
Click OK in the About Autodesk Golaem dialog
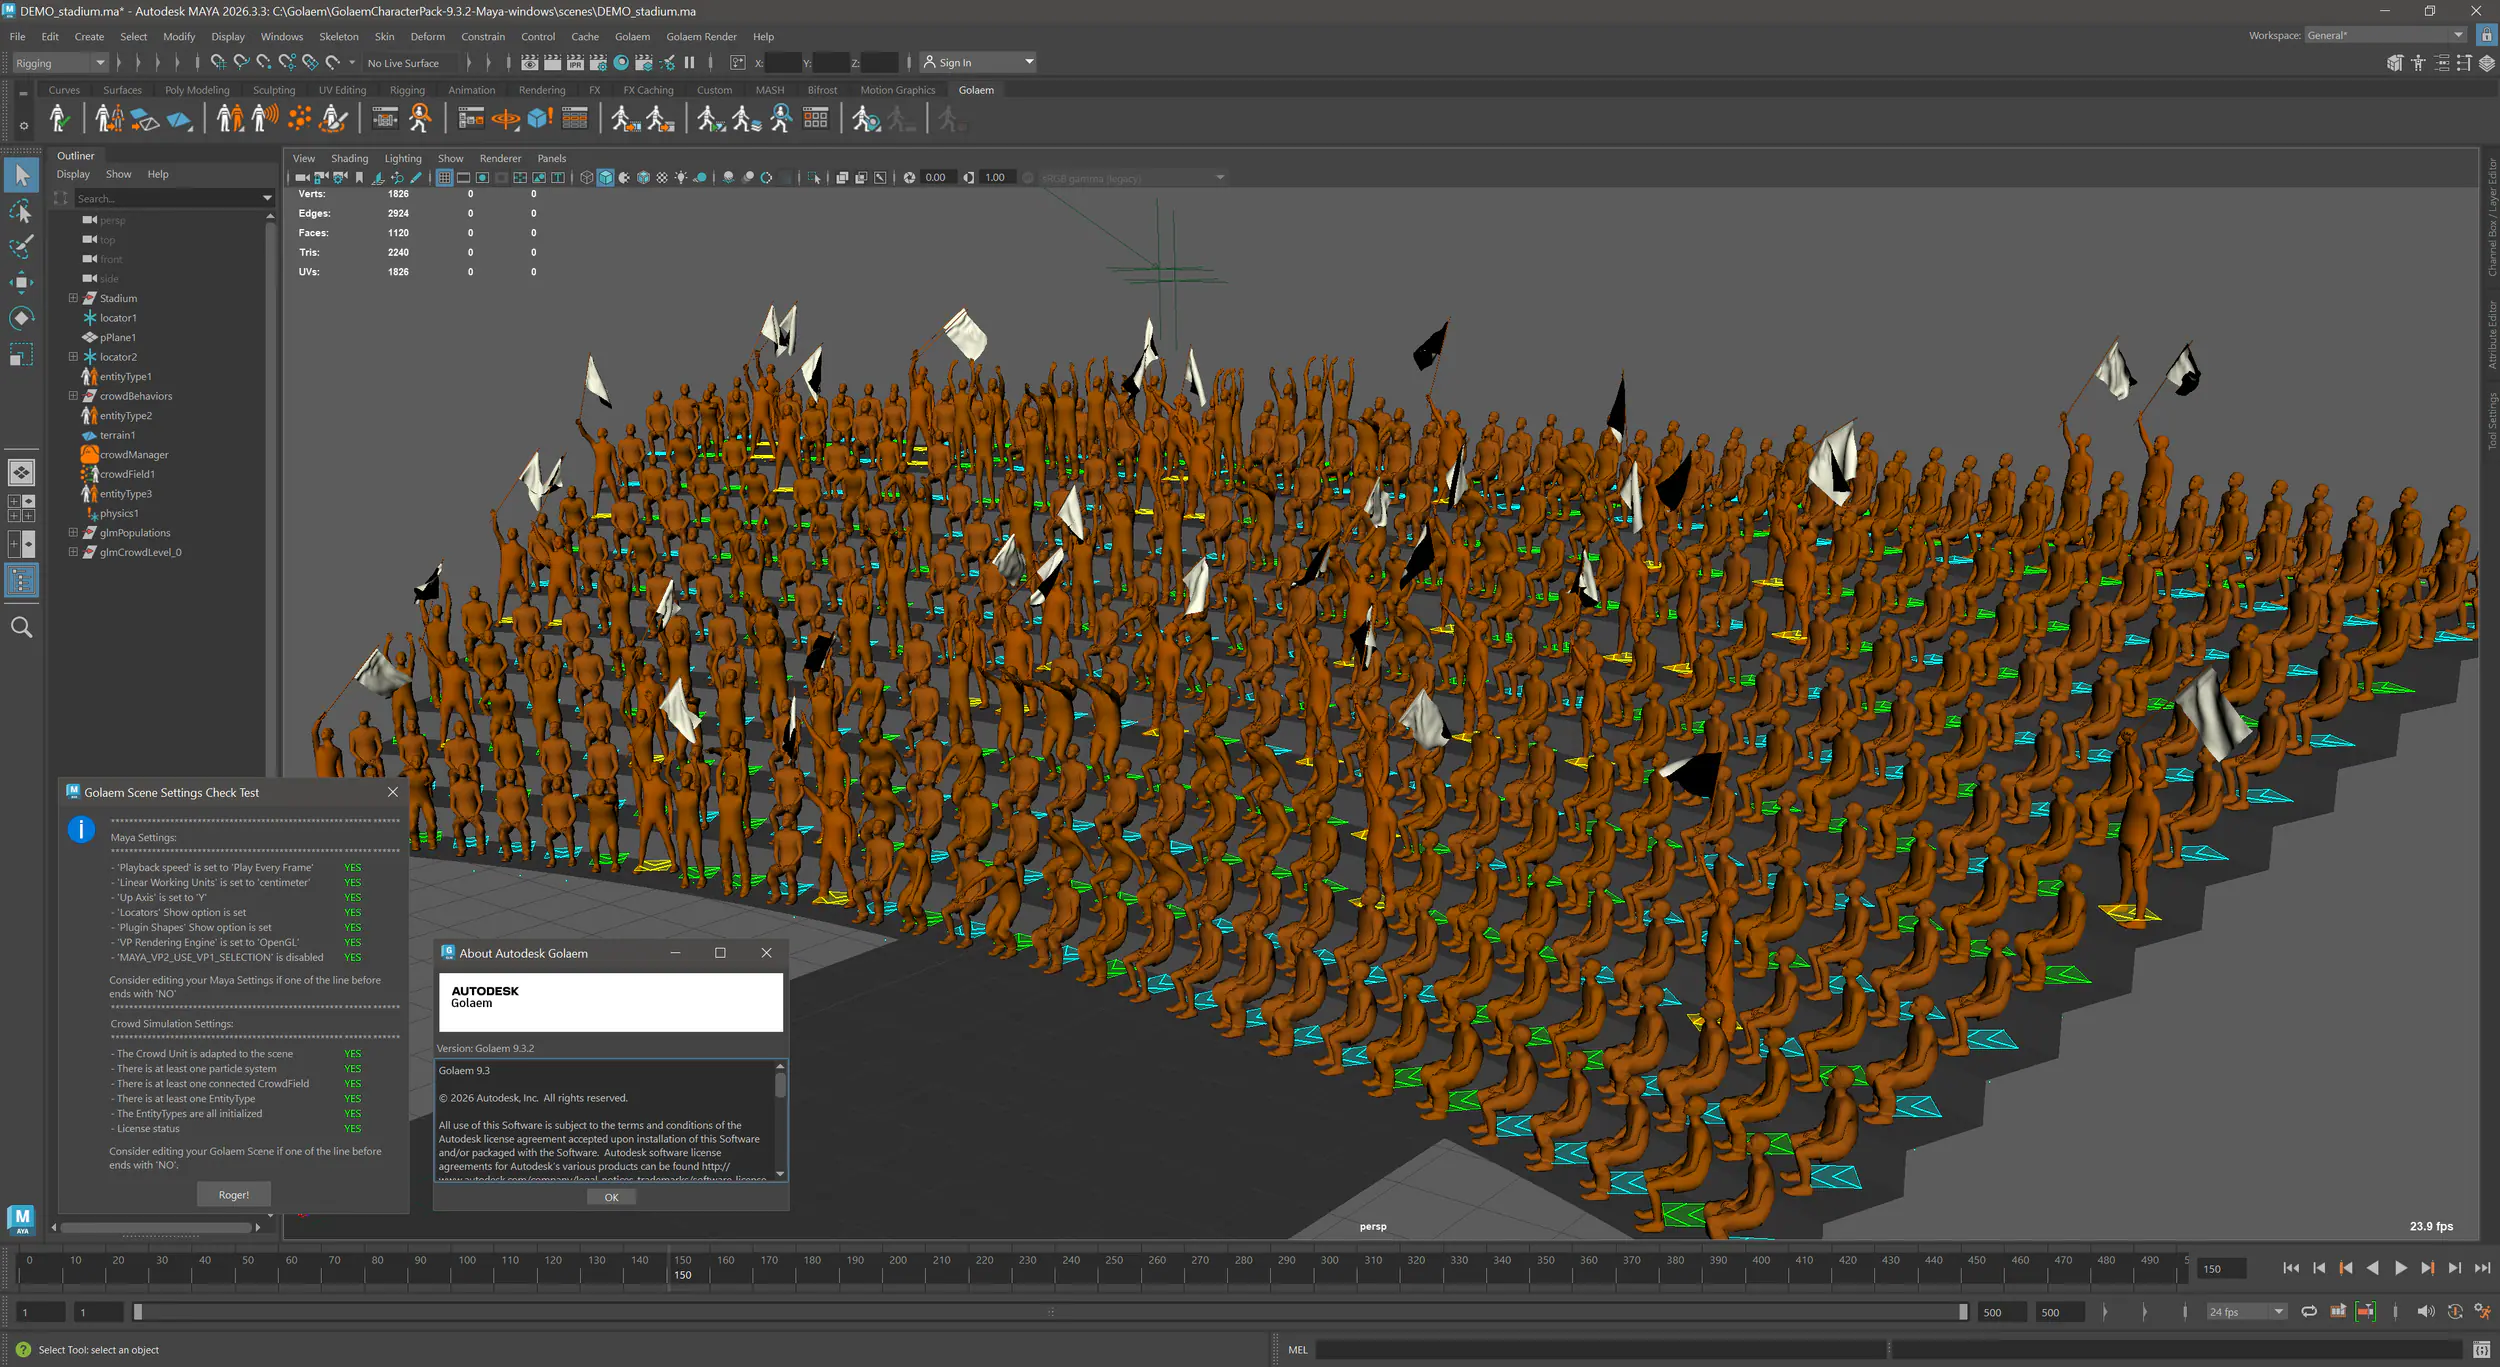click(611, 1197)
